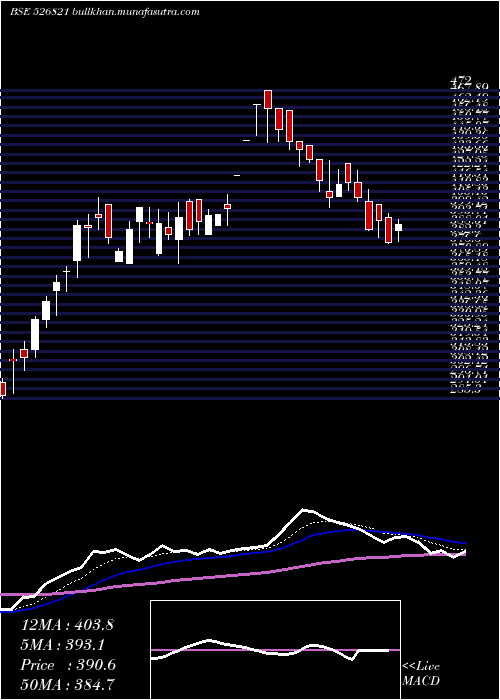Image resolution: width=500 pixels, height=700 pixels.
Task: Click the 12MA : 403.8 value
Action: point(67,625)
